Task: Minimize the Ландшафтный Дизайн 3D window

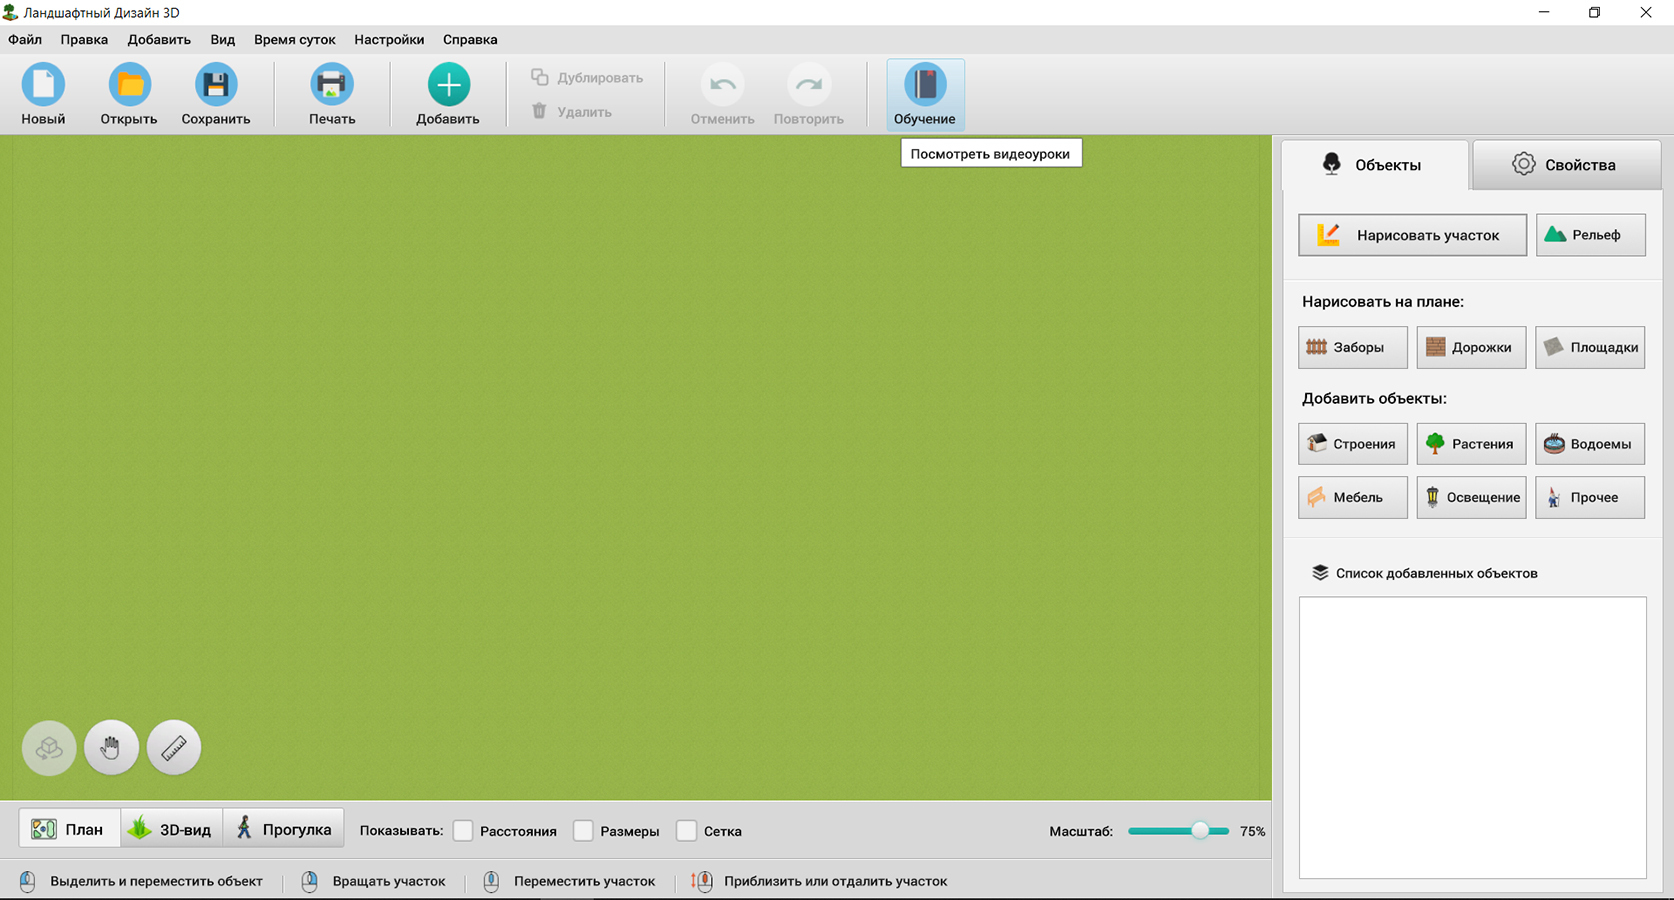Action: click(1544, 13)
